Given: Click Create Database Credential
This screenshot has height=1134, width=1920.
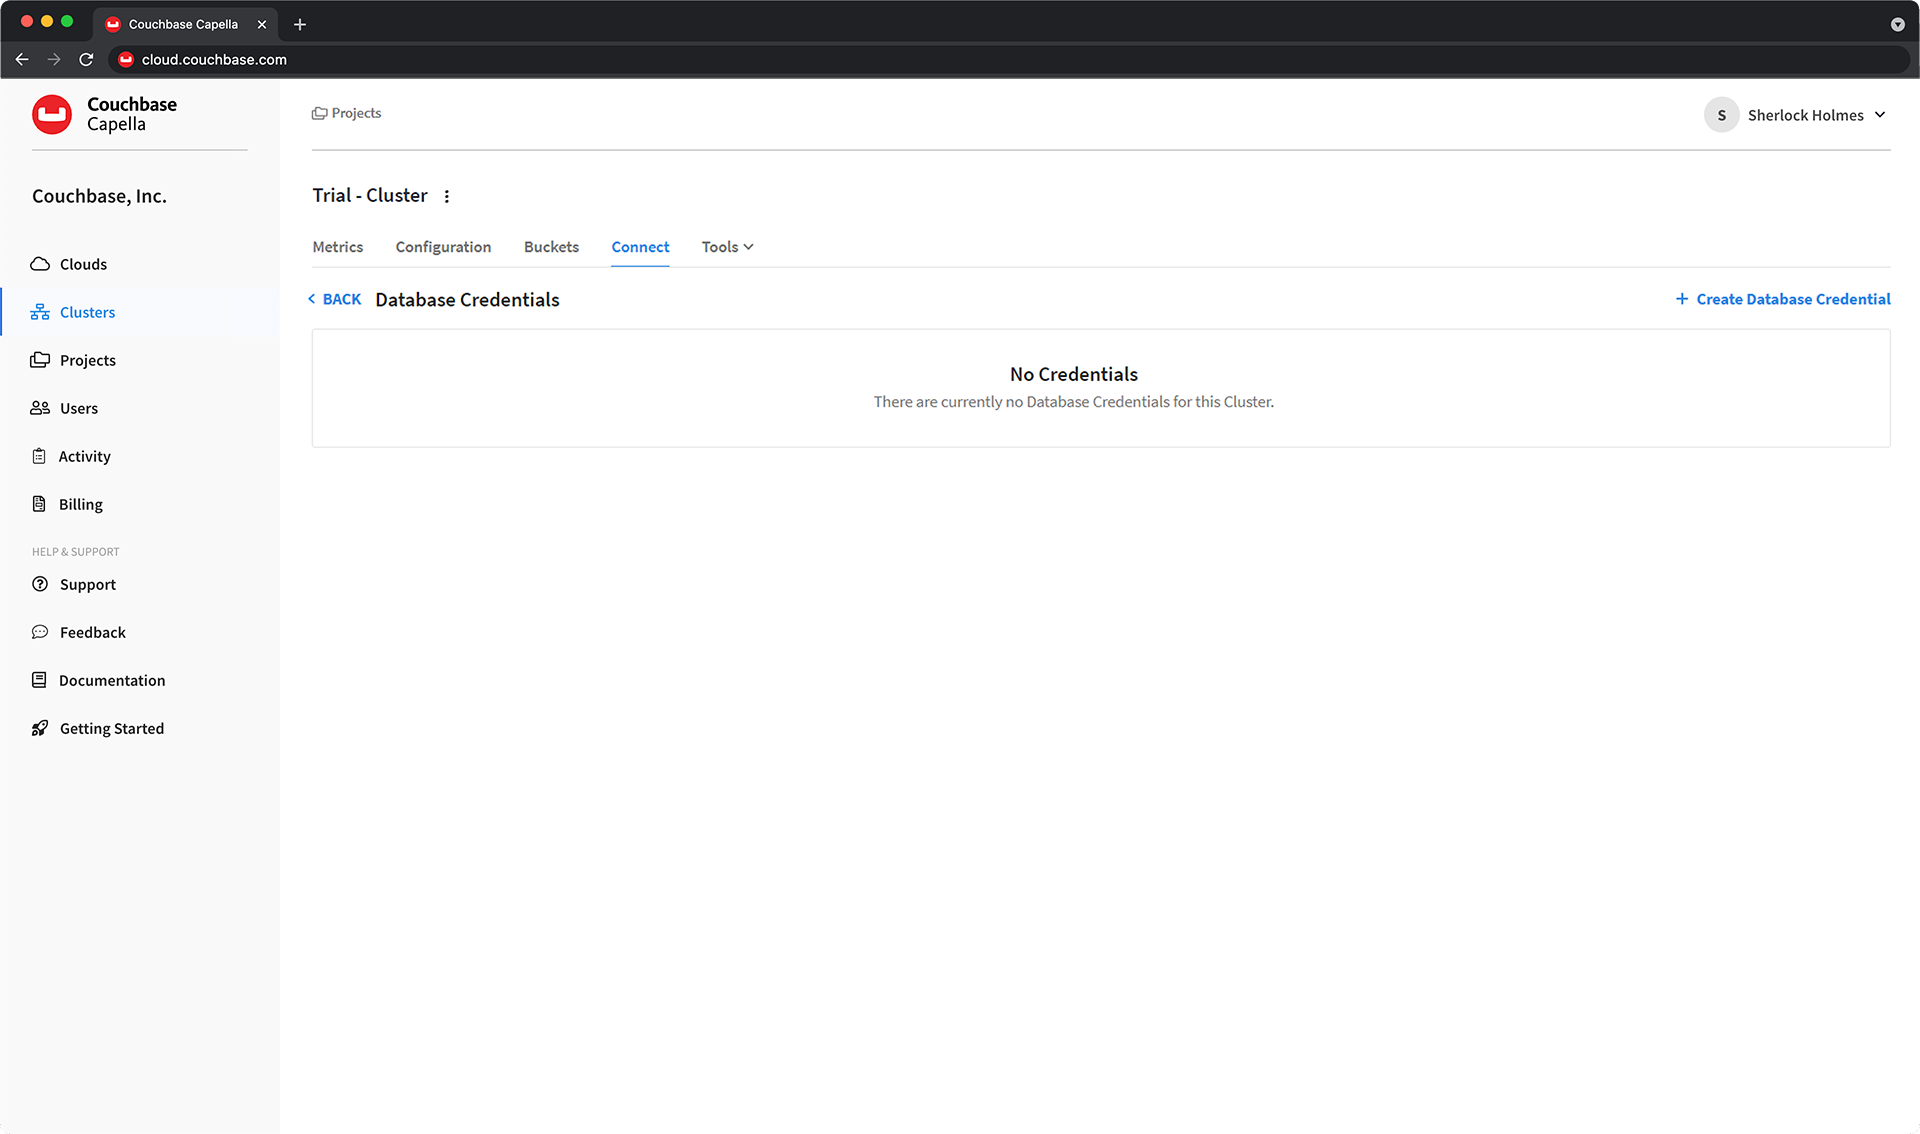Looking at the screenshot, I should coord(1783,299).
